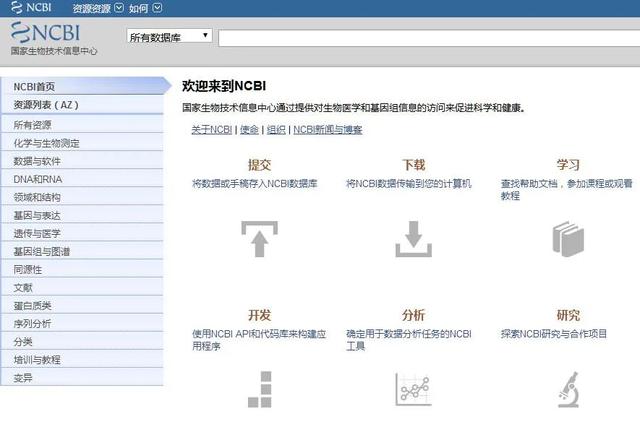Open 数据与软件 in the sidebar
The height and width of the screenshot is (427, 640).
coord(82,161)
